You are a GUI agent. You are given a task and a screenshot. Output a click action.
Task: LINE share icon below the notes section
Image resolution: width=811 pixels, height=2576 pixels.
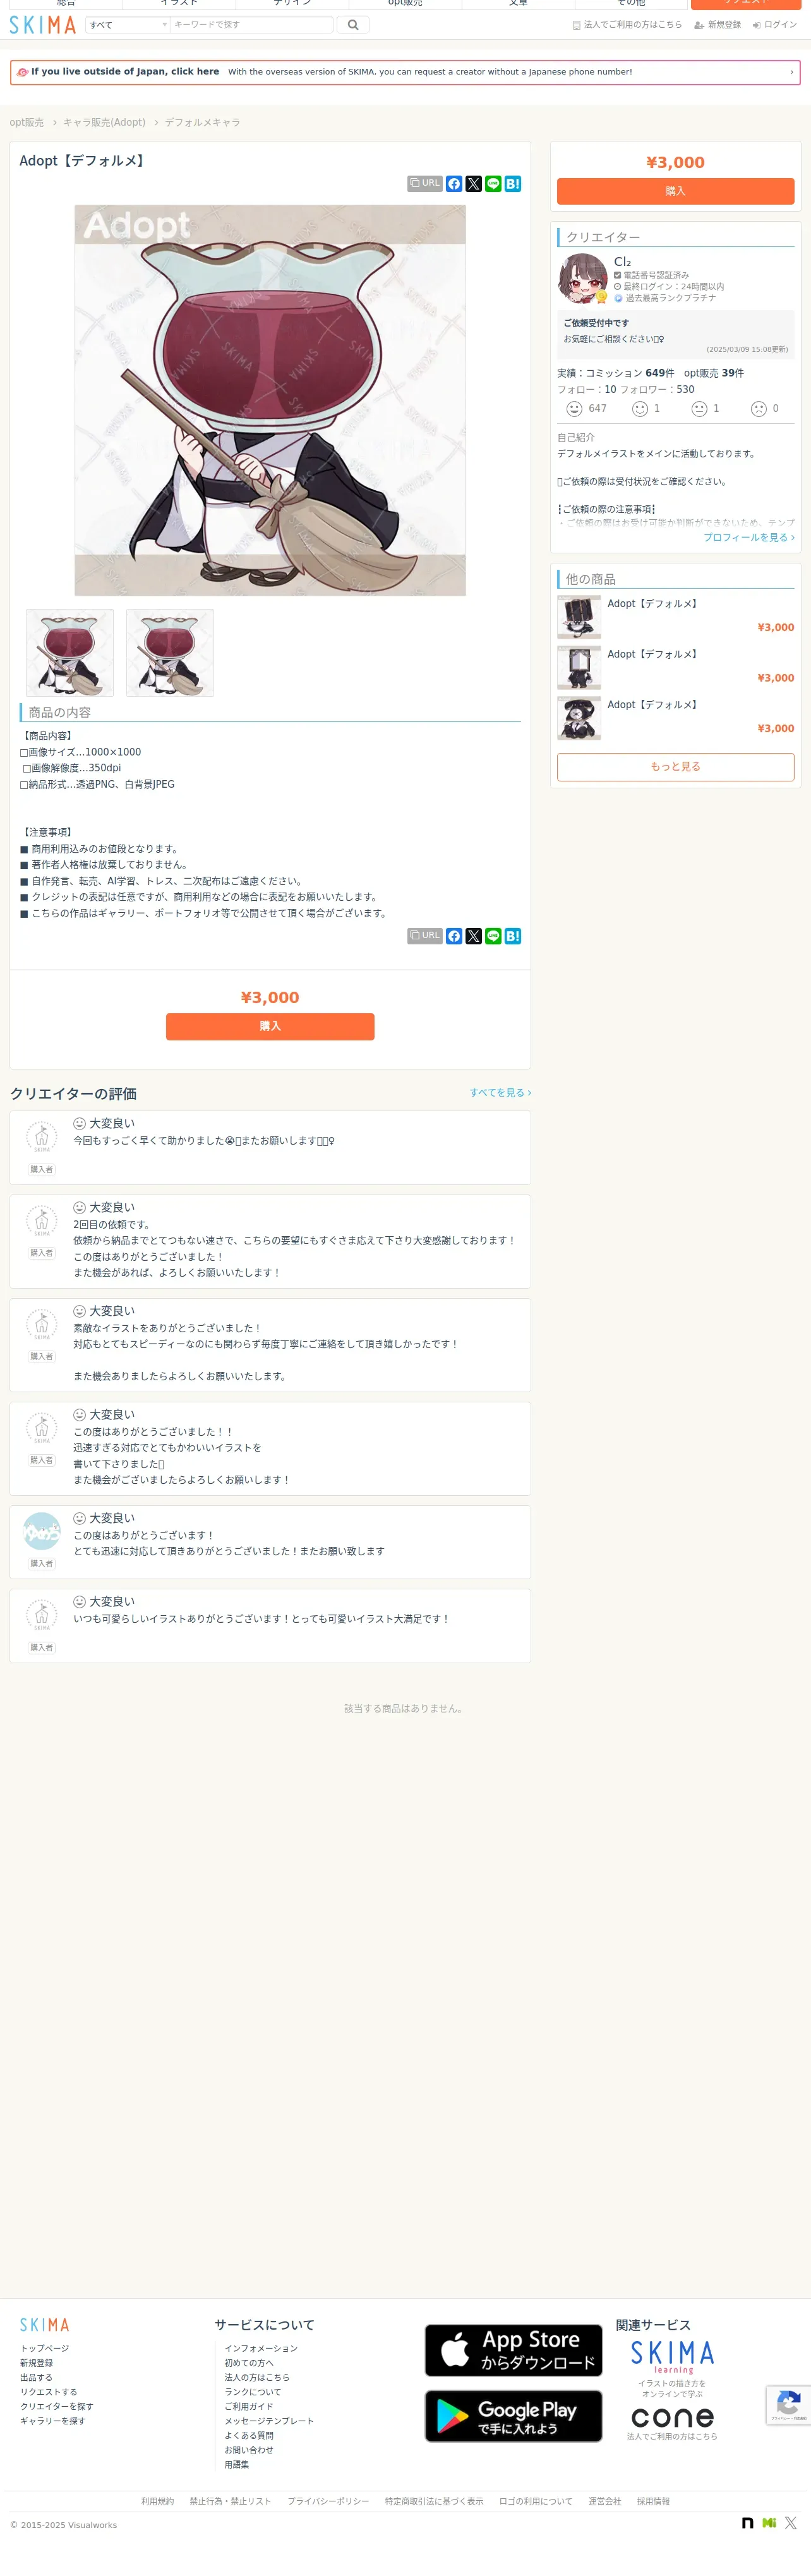tap(493, 936)
